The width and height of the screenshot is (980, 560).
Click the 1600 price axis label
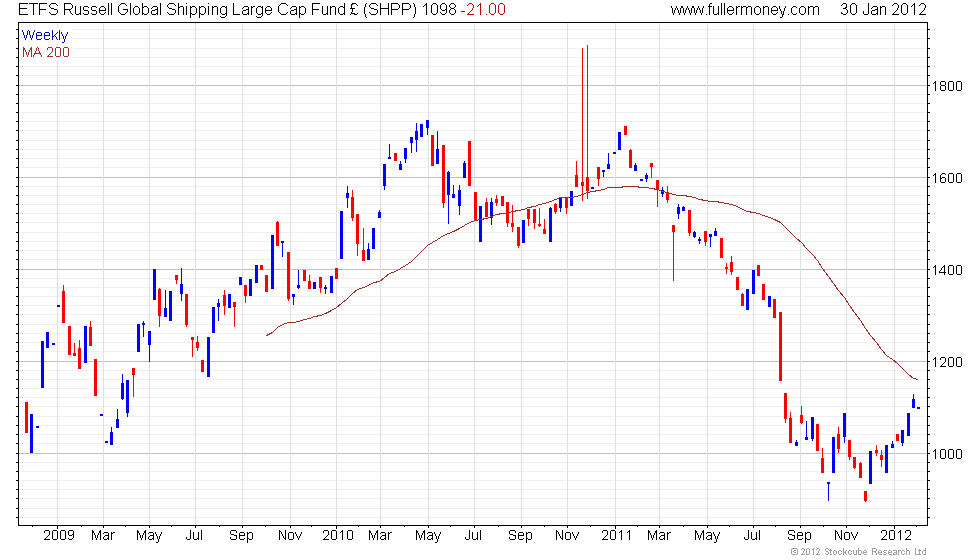tap(947, 178)
